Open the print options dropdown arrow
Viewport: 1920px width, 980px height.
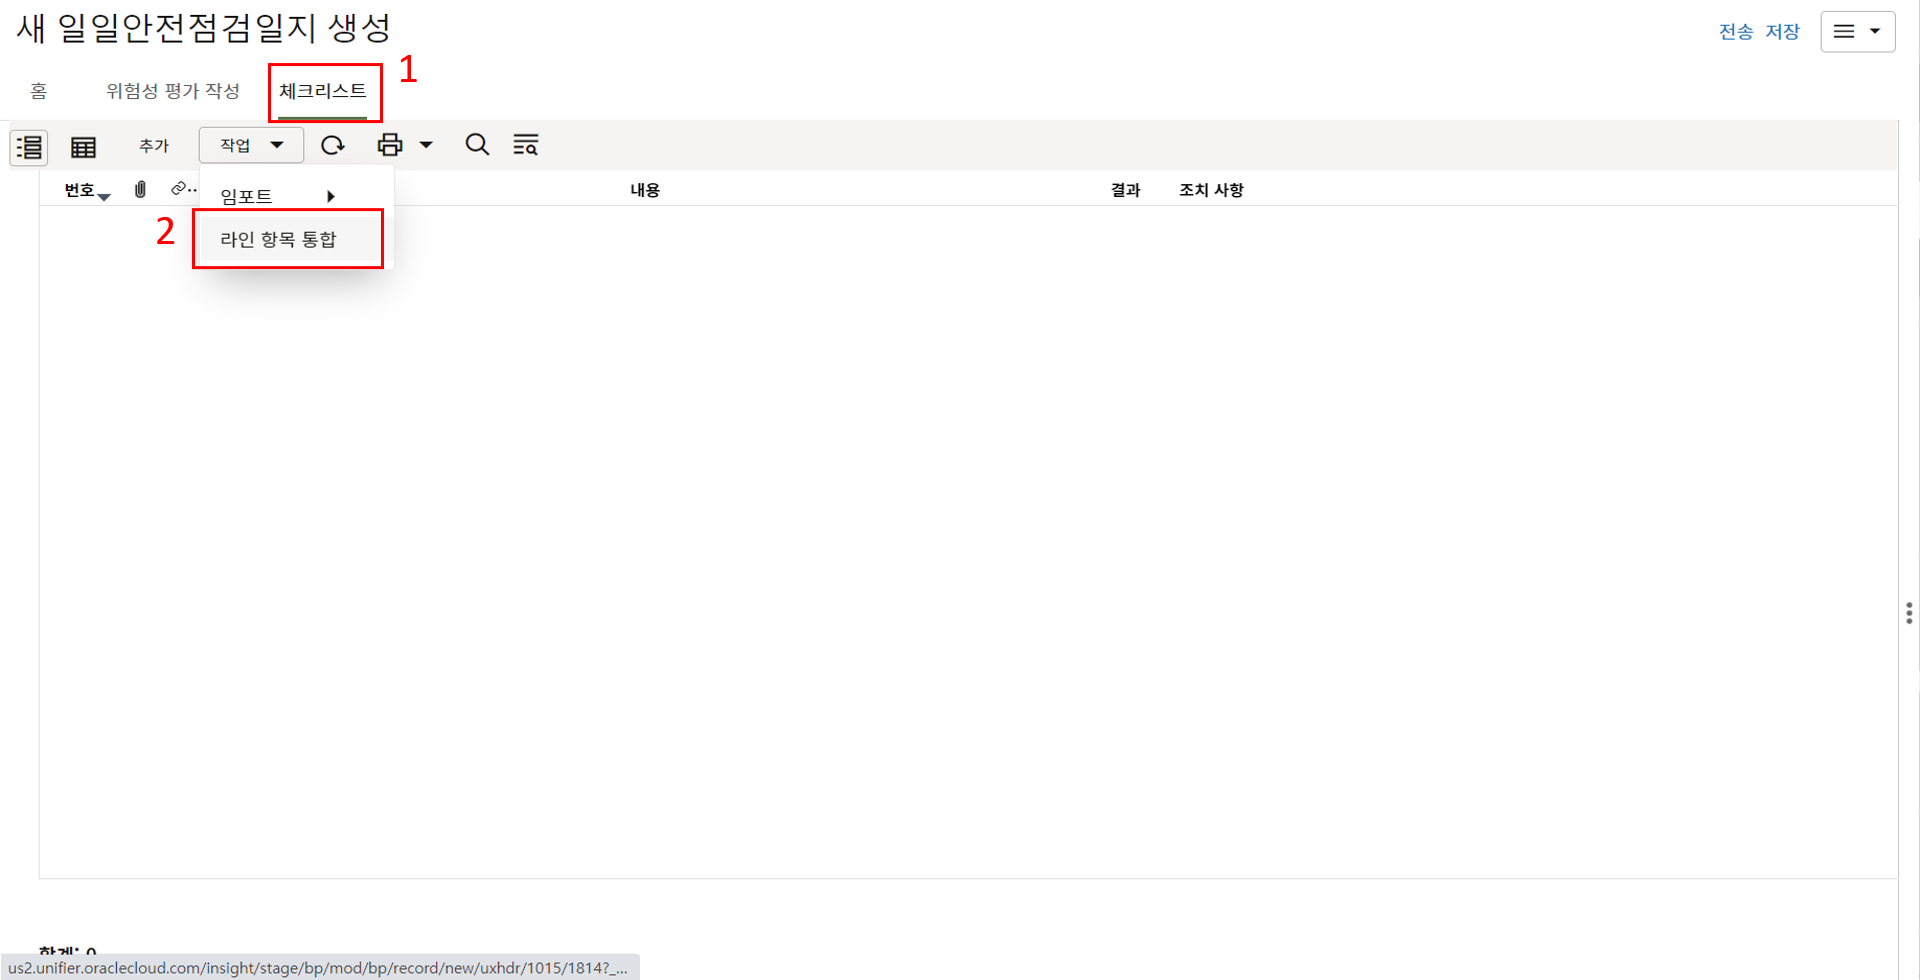click(426, 145)
